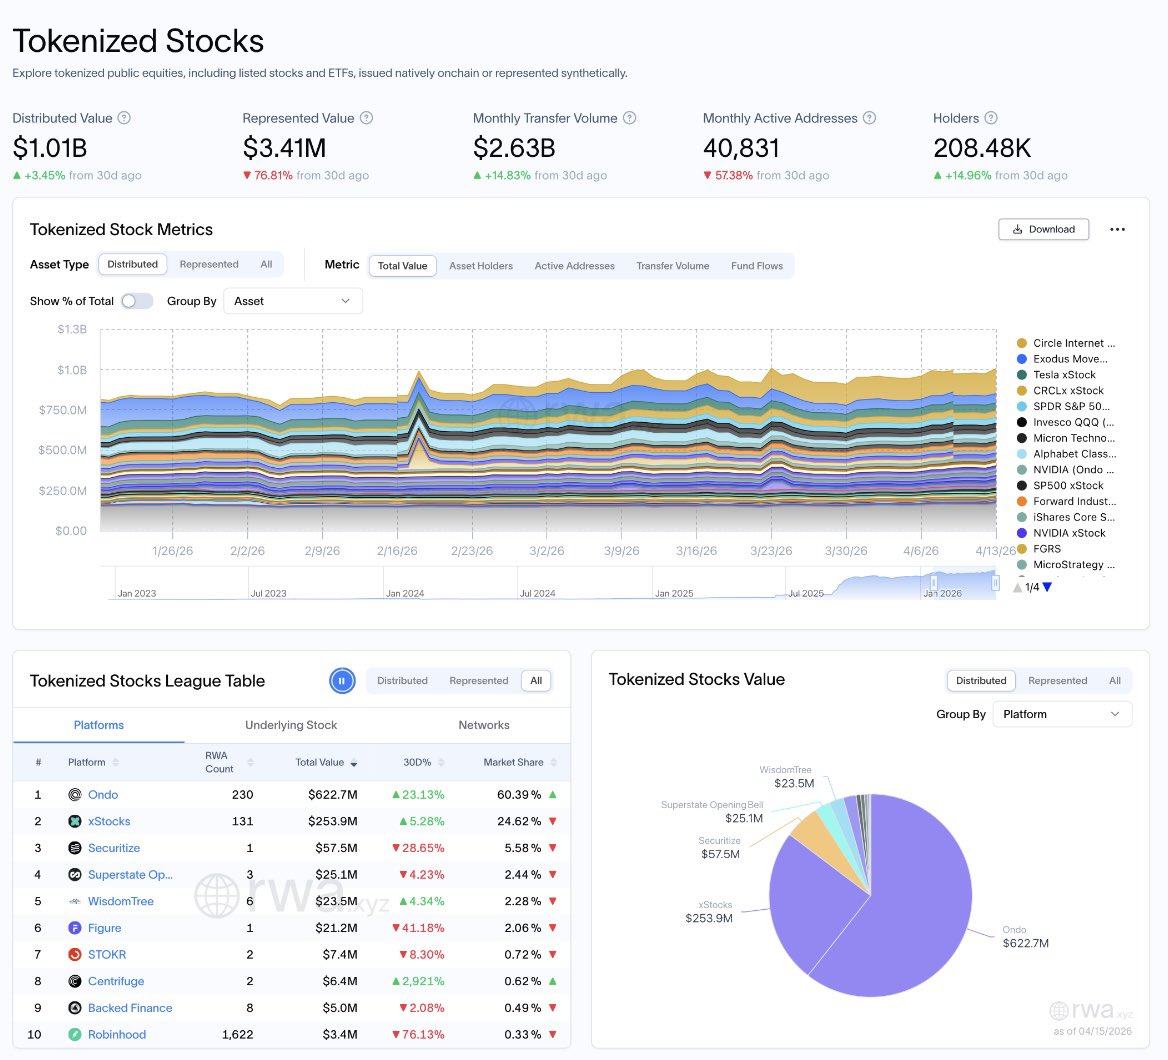Image resolution: width=1168 pixels, height=1060 pixels.
Task: Click the Backed Finance platform logo icon
Action: (x=74, y=1008)
